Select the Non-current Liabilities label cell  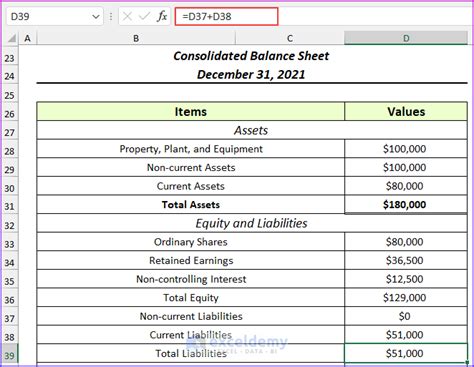[191, 316]
